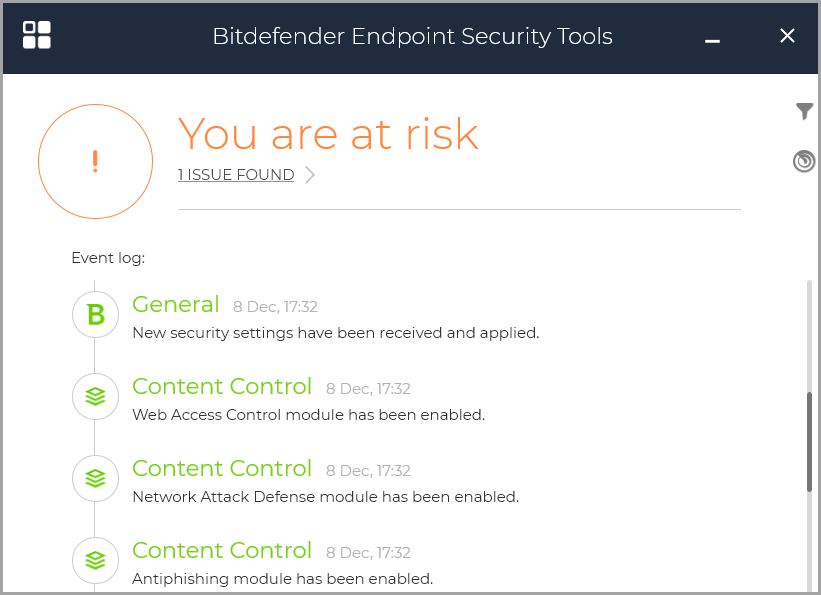
Task: Select the Web Access Control event heading
Action: point(222,387)
